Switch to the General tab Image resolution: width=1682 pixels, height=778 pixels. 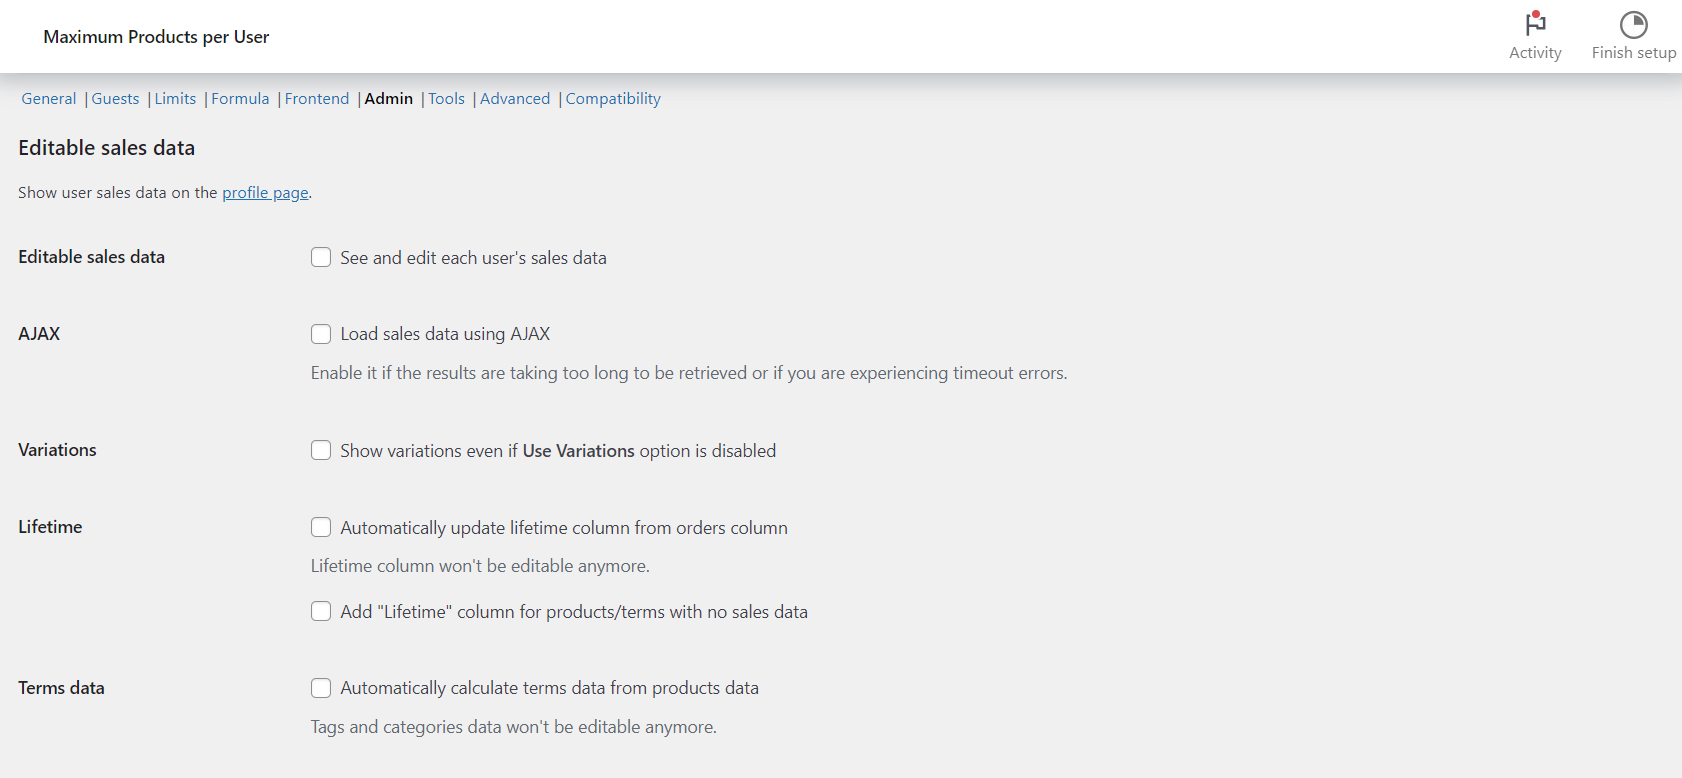[49, 98]
